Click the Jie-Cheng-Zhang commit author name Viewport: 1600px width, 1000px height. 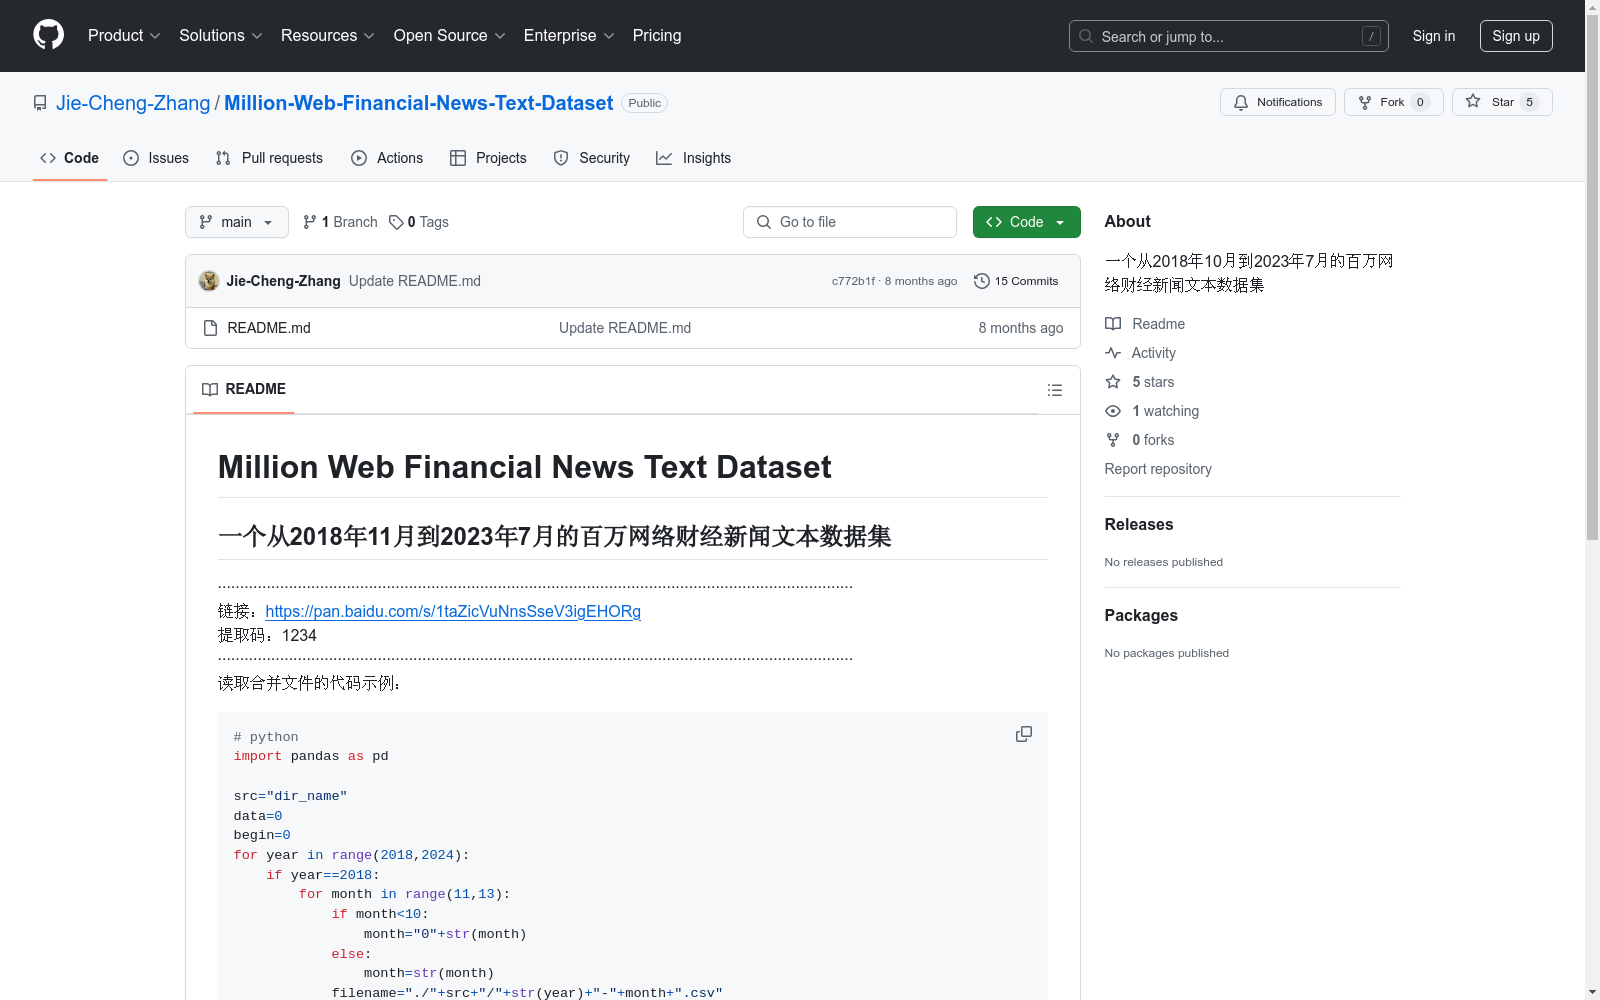284,281
